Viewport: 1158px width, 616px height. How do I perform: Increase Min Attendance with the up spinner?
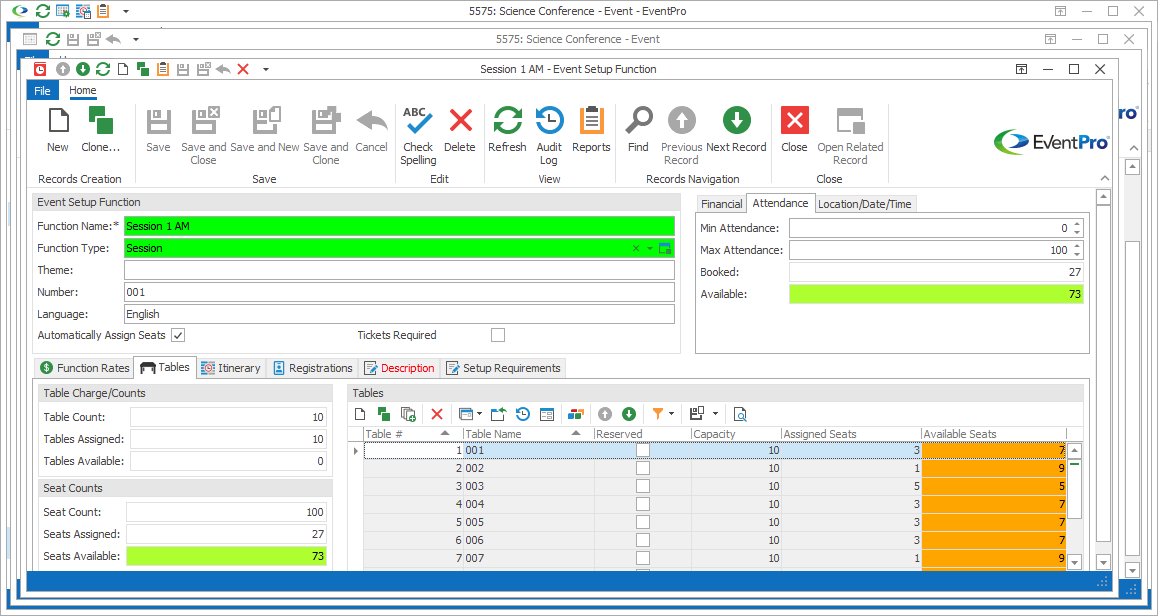(1077, 225)
